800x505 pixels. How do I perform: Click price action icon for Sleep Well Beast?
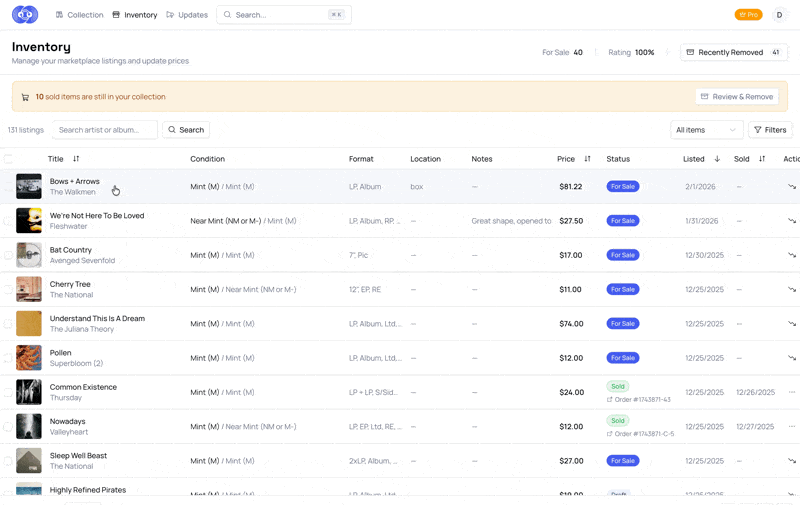[x=792, y=461]
